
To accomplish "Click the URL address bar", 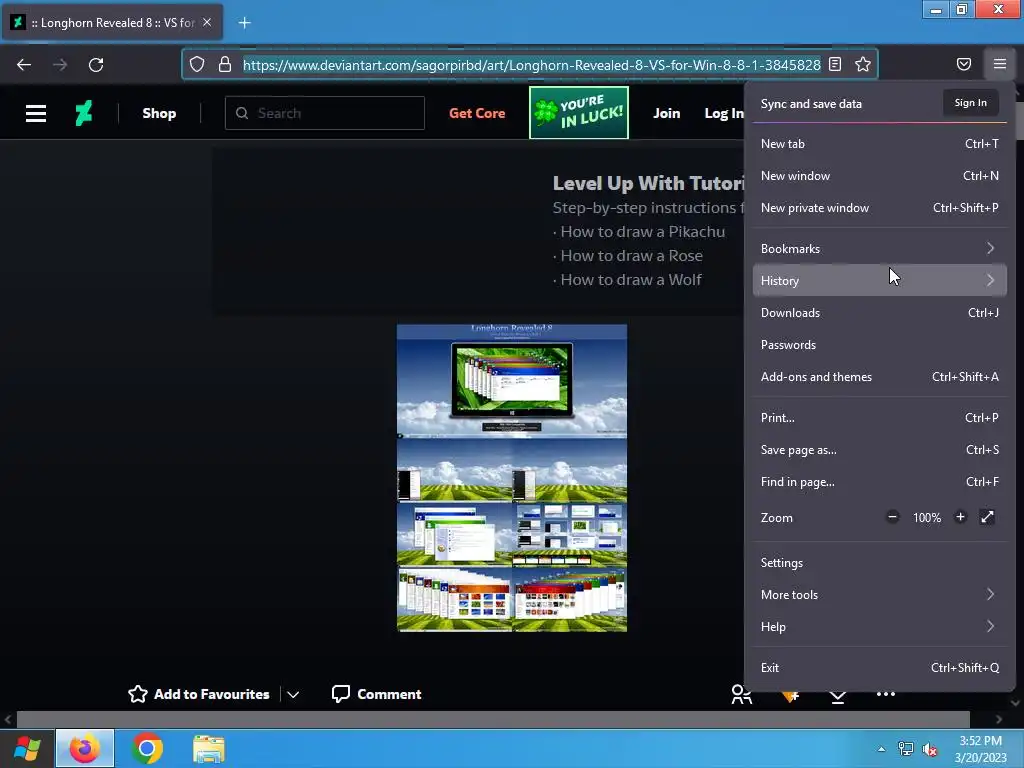I will [x=532, y=65].
